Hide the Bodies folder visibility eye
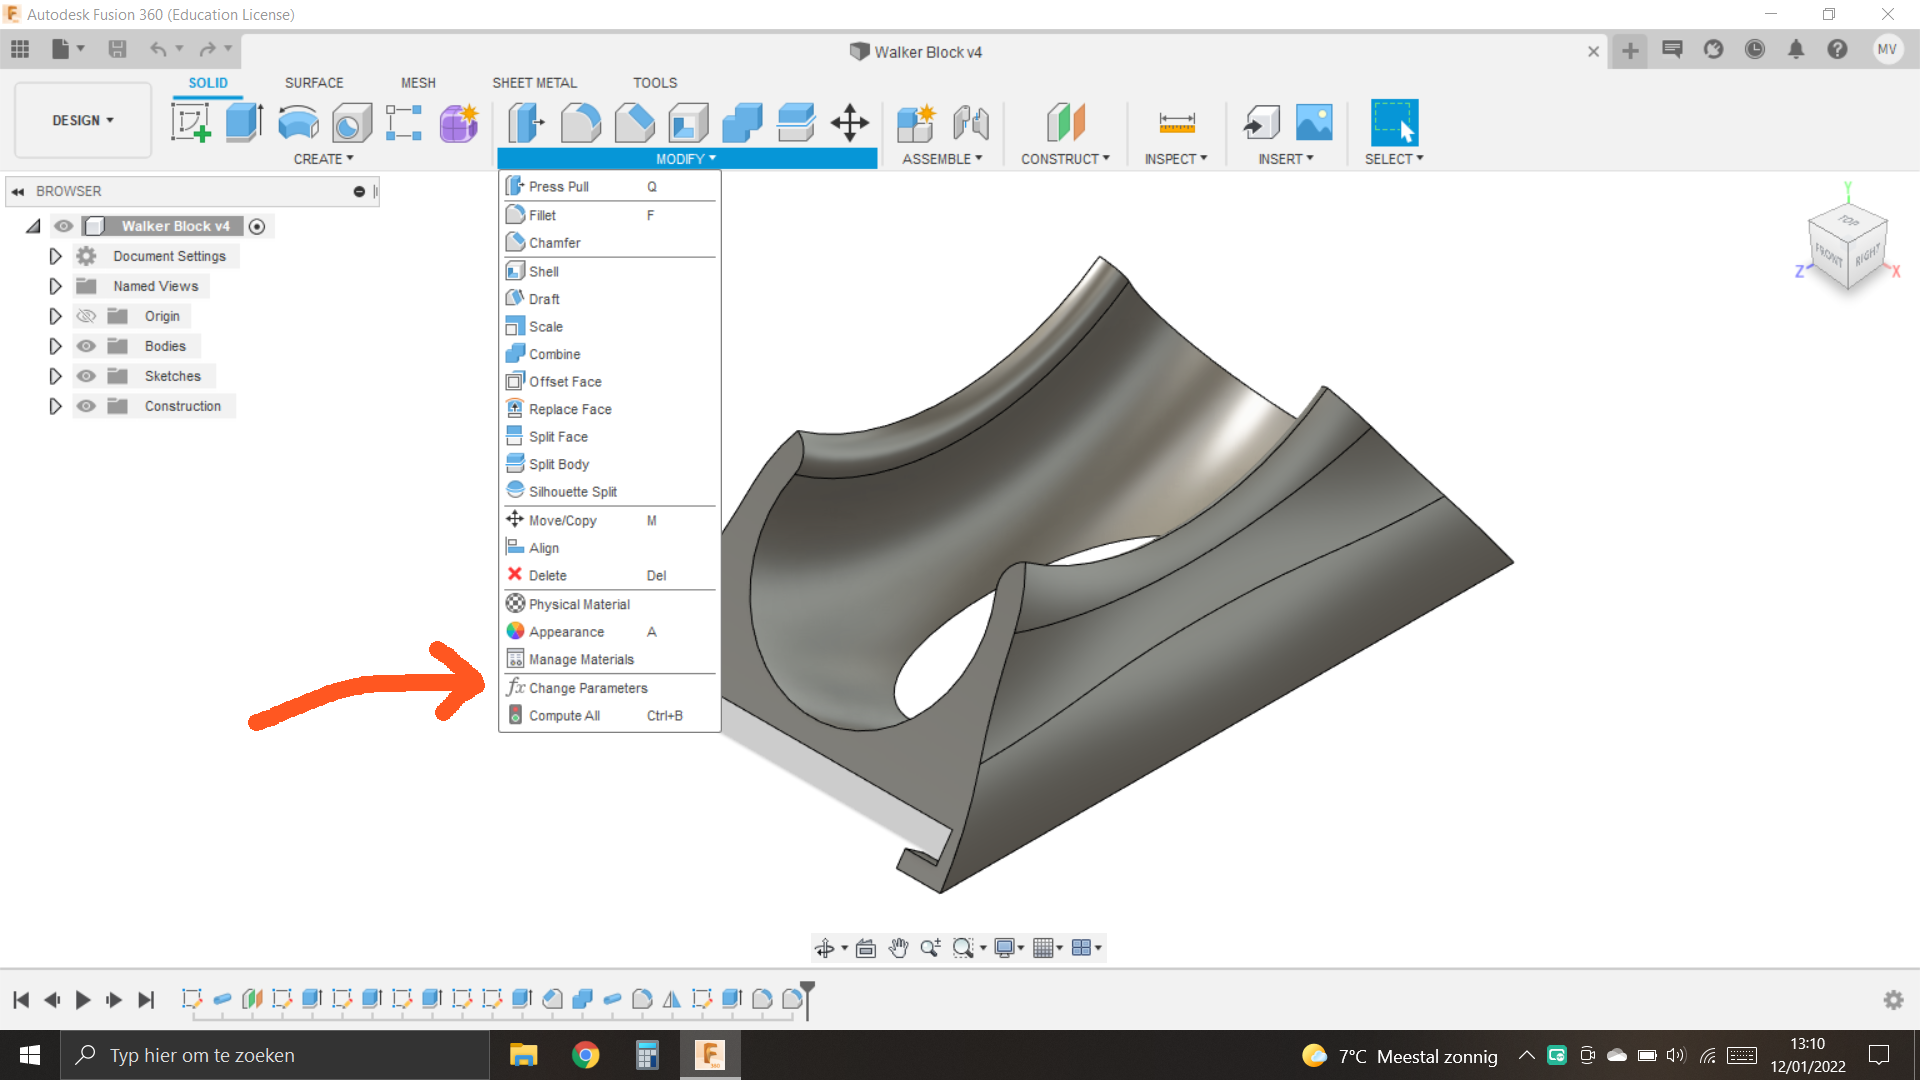The image size is (1920, 1080). 87,346
